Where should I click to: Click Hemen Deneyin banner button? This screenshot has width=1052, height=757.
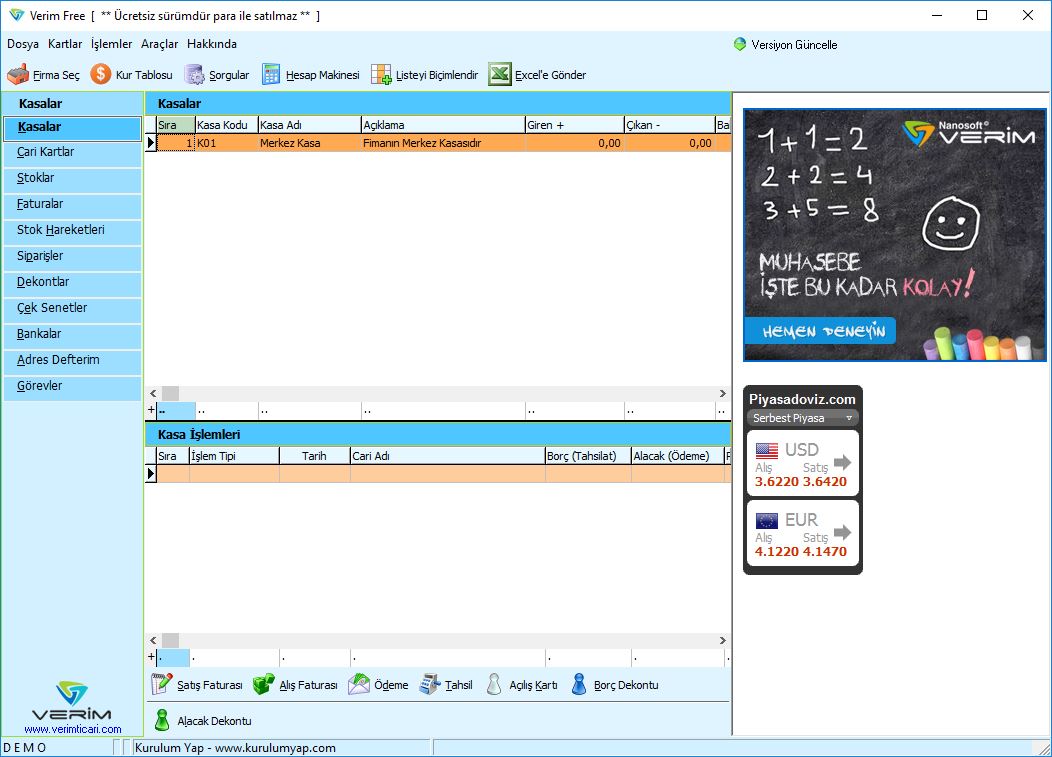click(x=819, y=331)
